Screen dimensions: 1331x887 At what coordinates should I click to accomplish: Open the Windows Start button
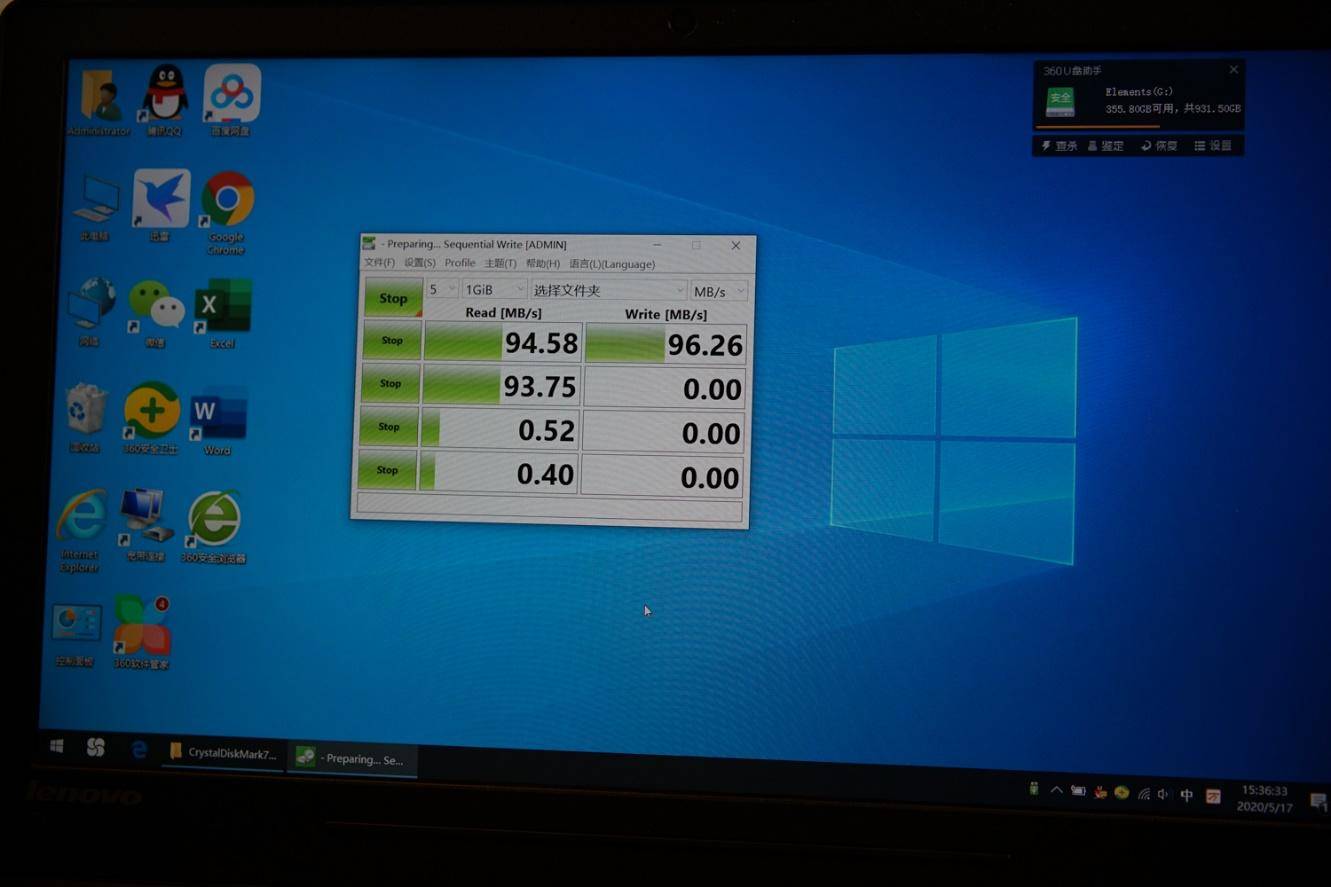click(57, 746)
